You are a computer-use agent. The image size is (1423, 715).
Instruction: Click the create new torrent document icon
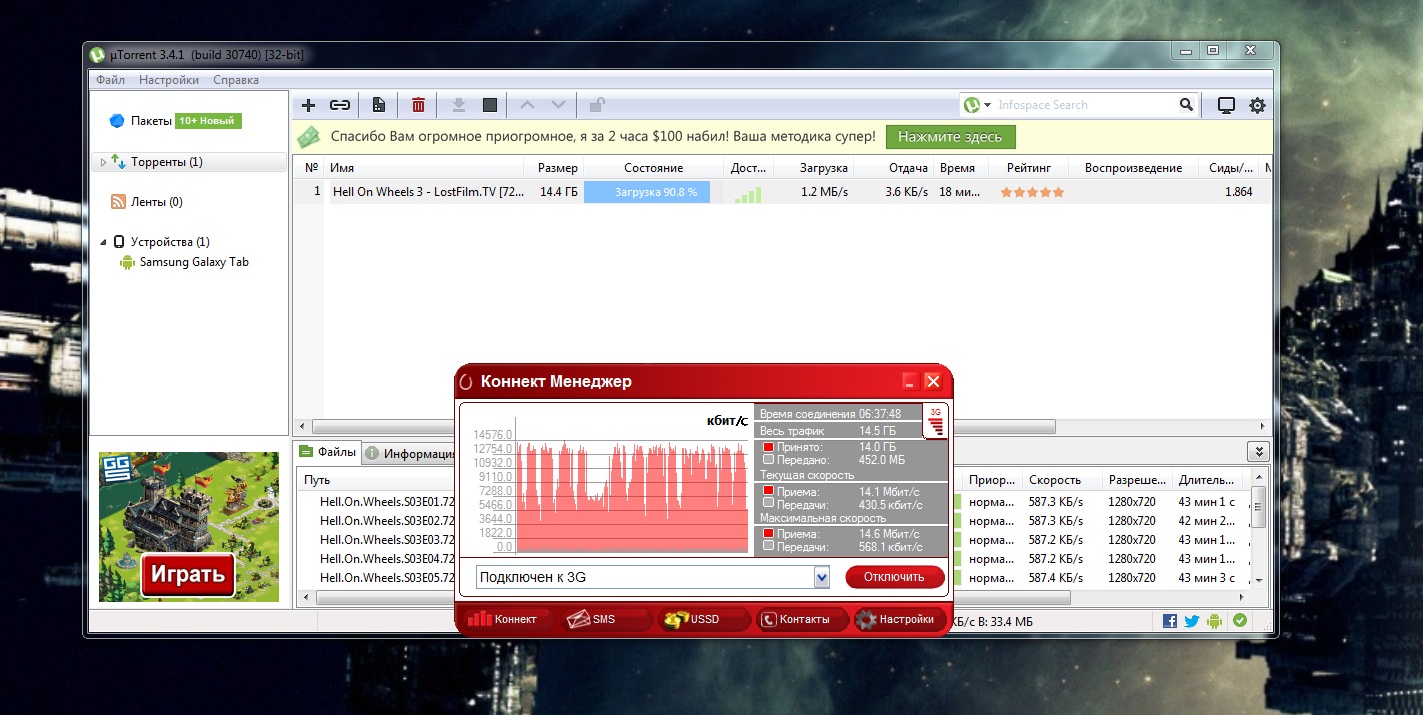pos(379,105)
